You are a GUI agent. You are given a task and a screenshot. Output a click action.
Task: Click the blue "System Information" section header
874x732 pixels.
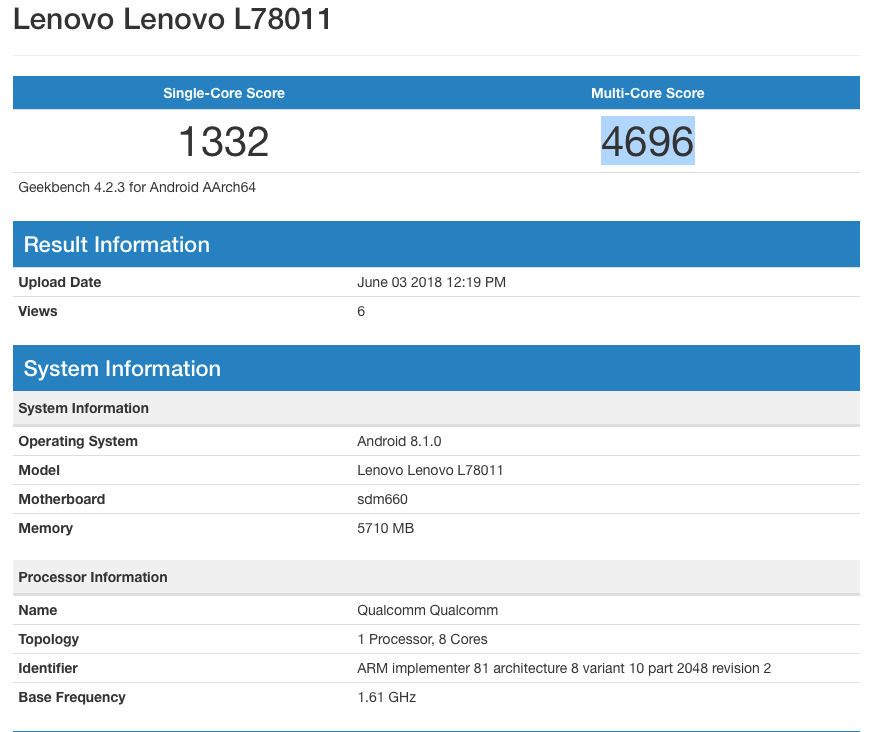point(436,368)
